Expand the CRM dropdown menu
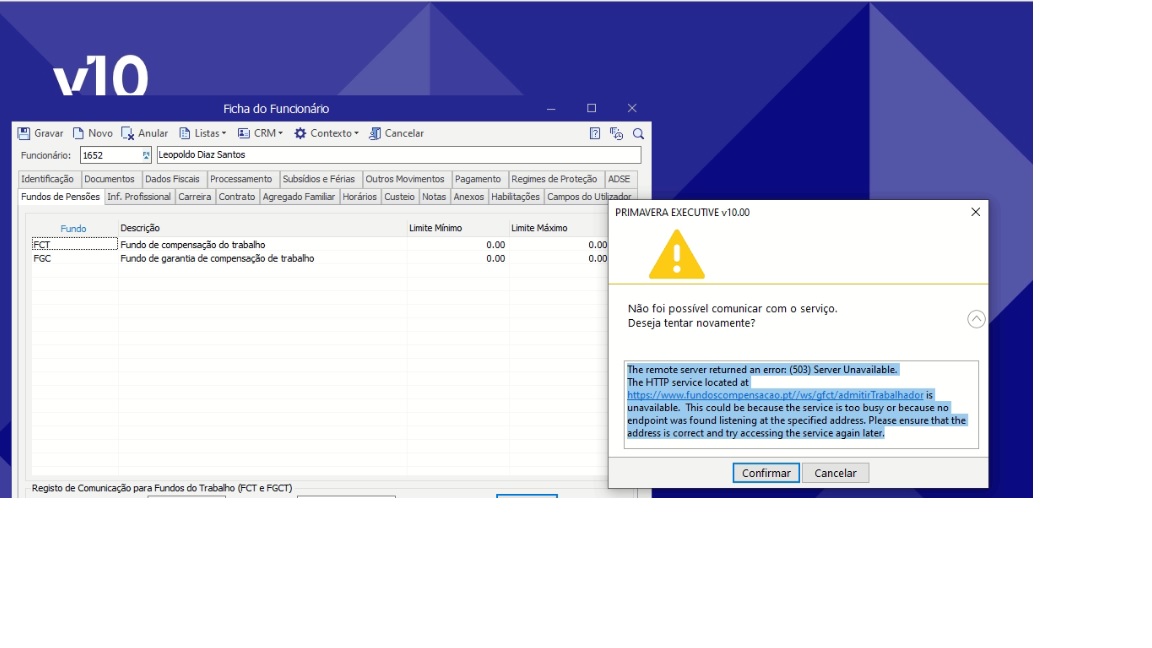 tap(260, 133)
